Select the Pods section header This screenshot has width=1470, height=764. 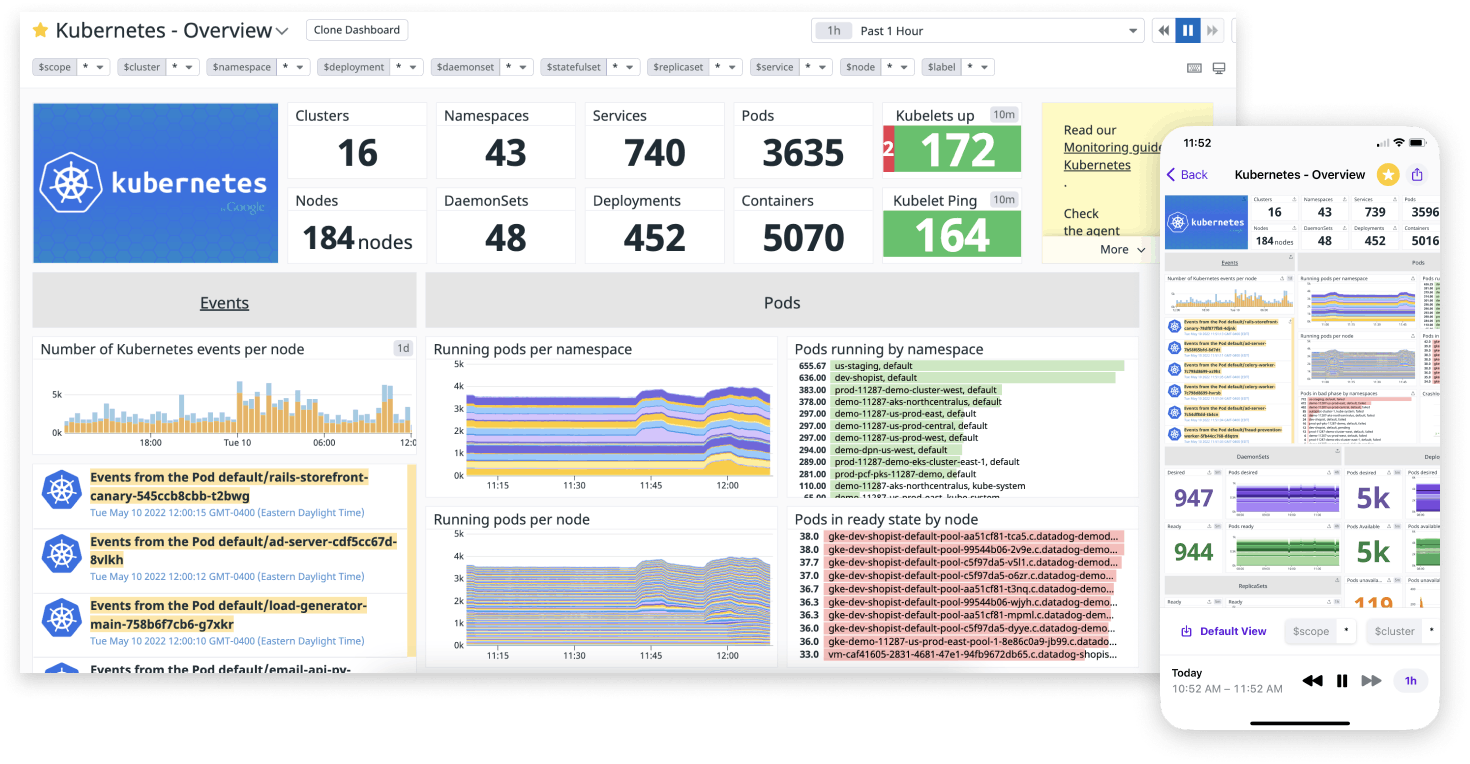click(782, 302)
